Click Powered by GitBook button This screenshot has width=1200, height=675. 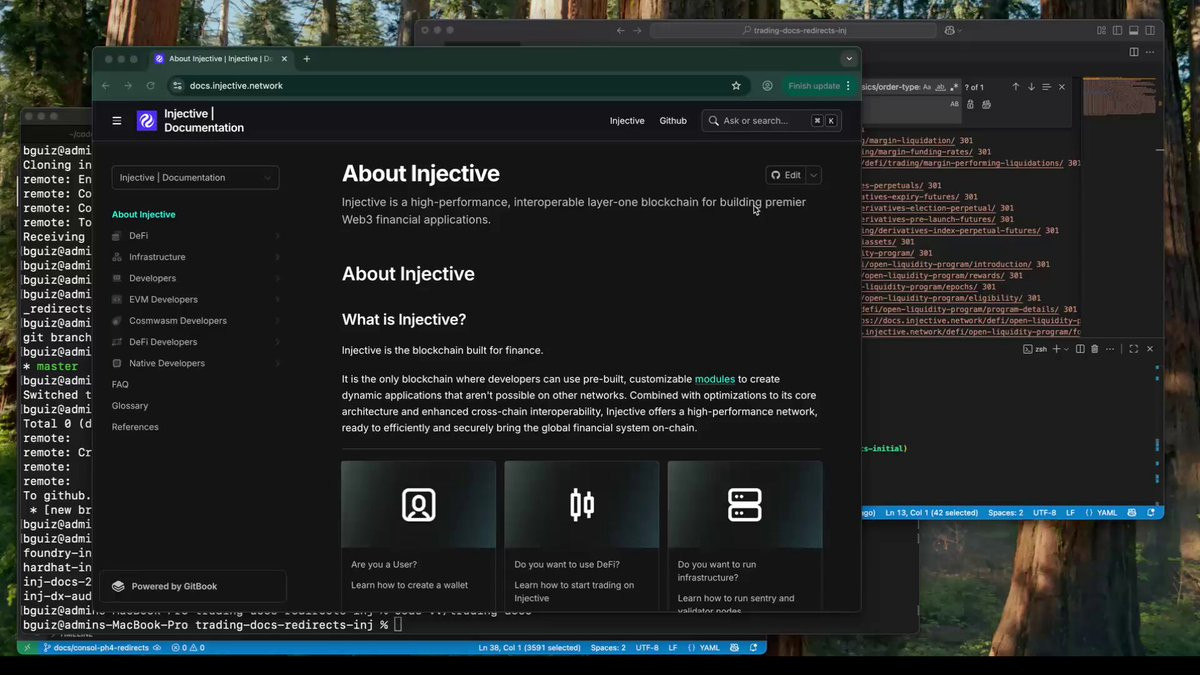click(193, 587)
